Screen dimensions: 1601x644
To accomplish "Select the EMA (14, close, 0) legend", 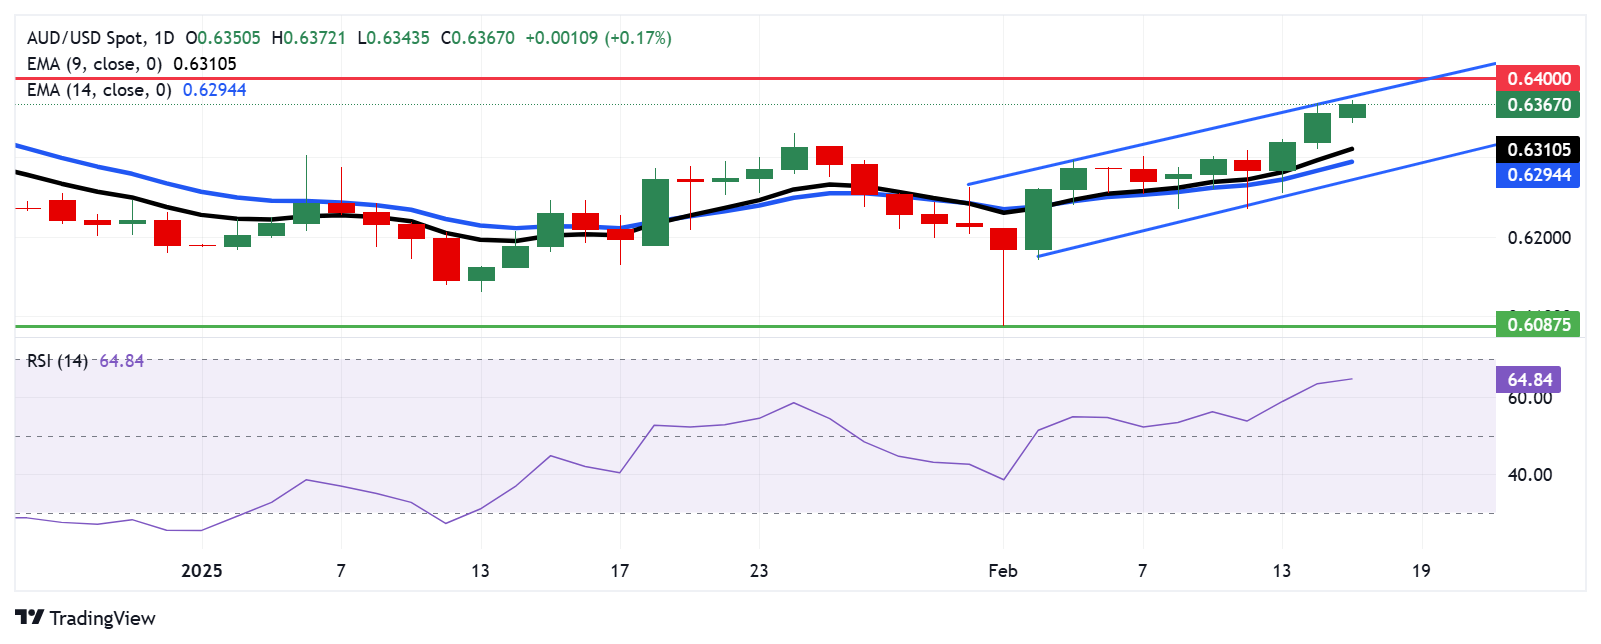I will pos(99,90).
